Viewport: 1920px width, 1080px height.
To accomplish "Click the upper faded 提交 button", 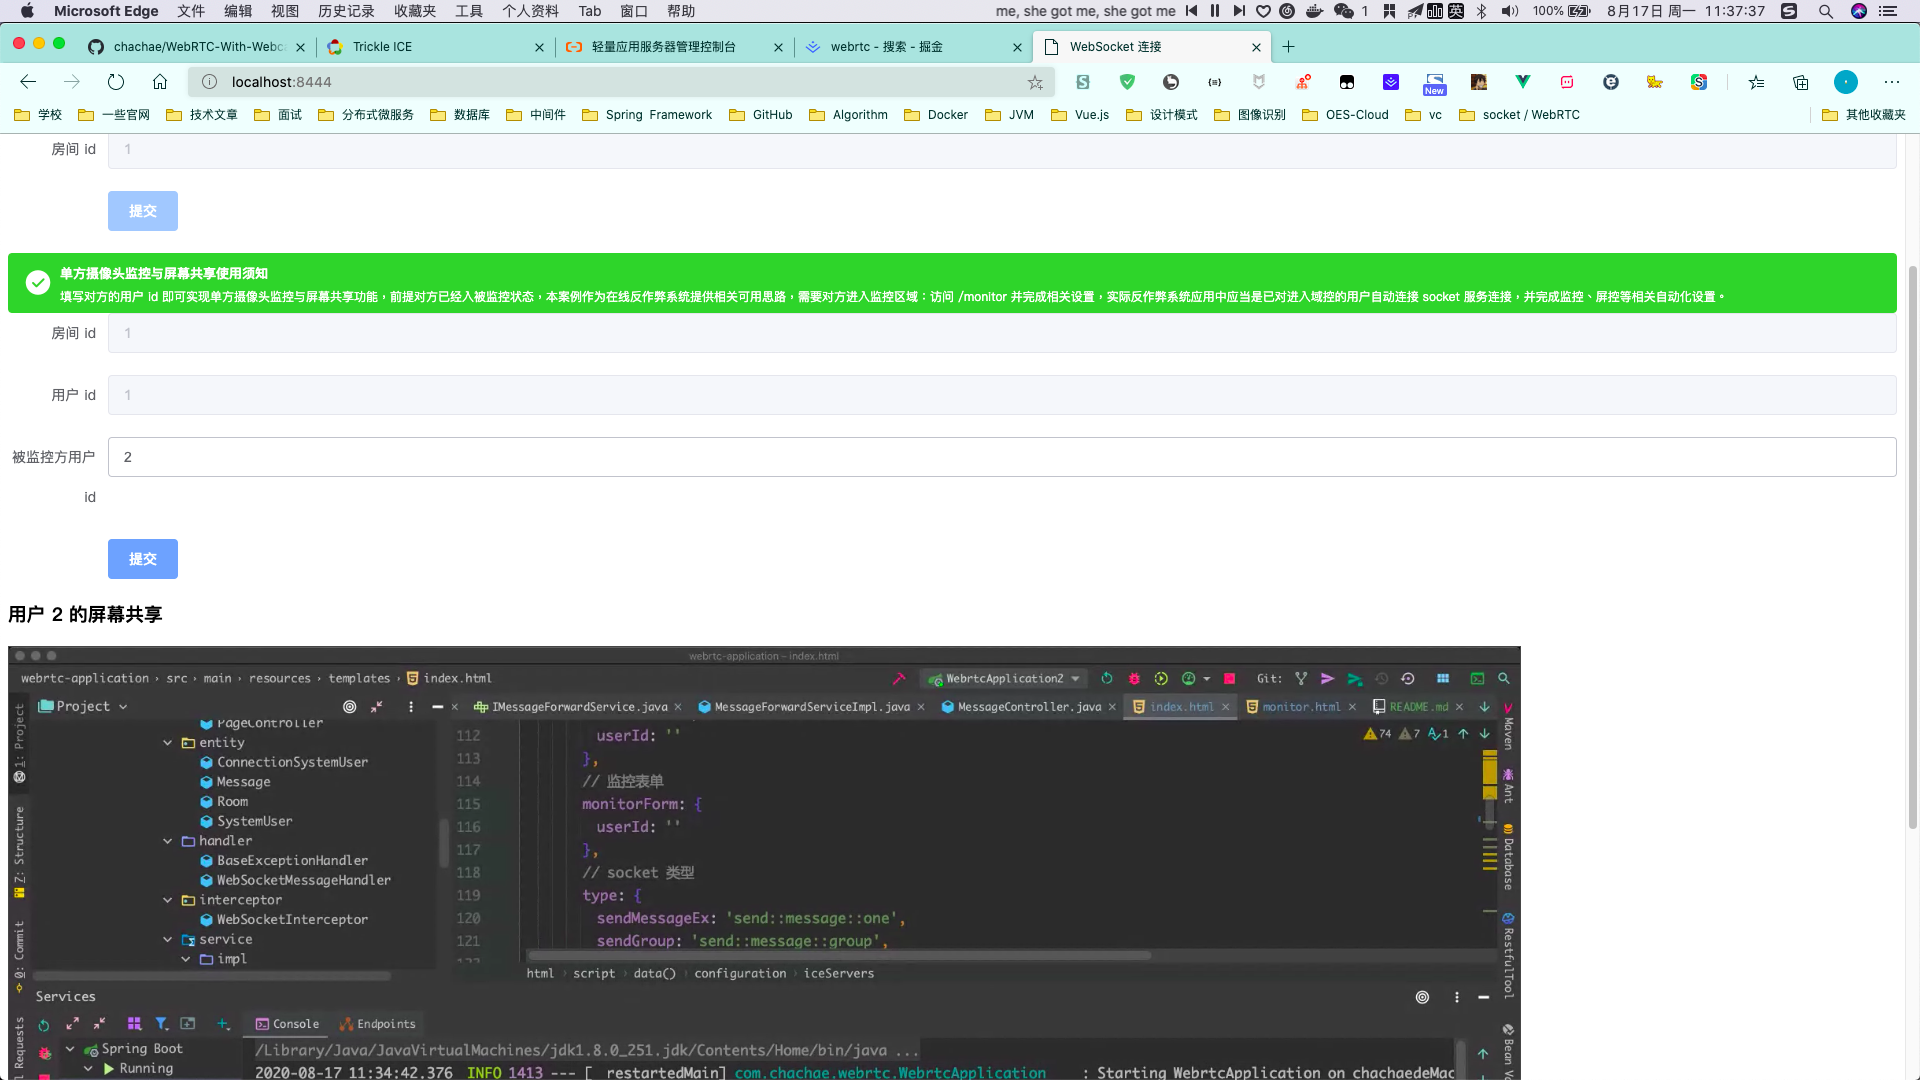I will (143, 211).
